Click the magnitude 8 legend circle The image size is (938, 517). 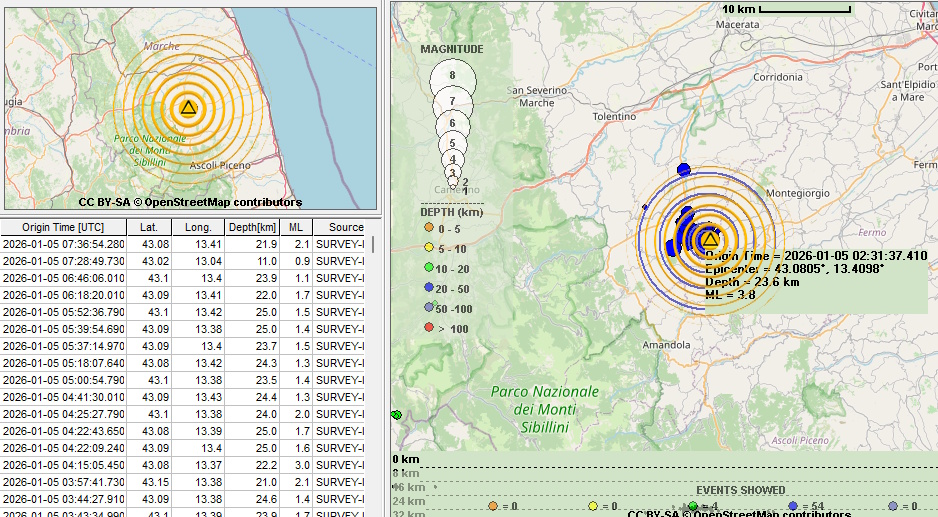(x=452, y=77)
